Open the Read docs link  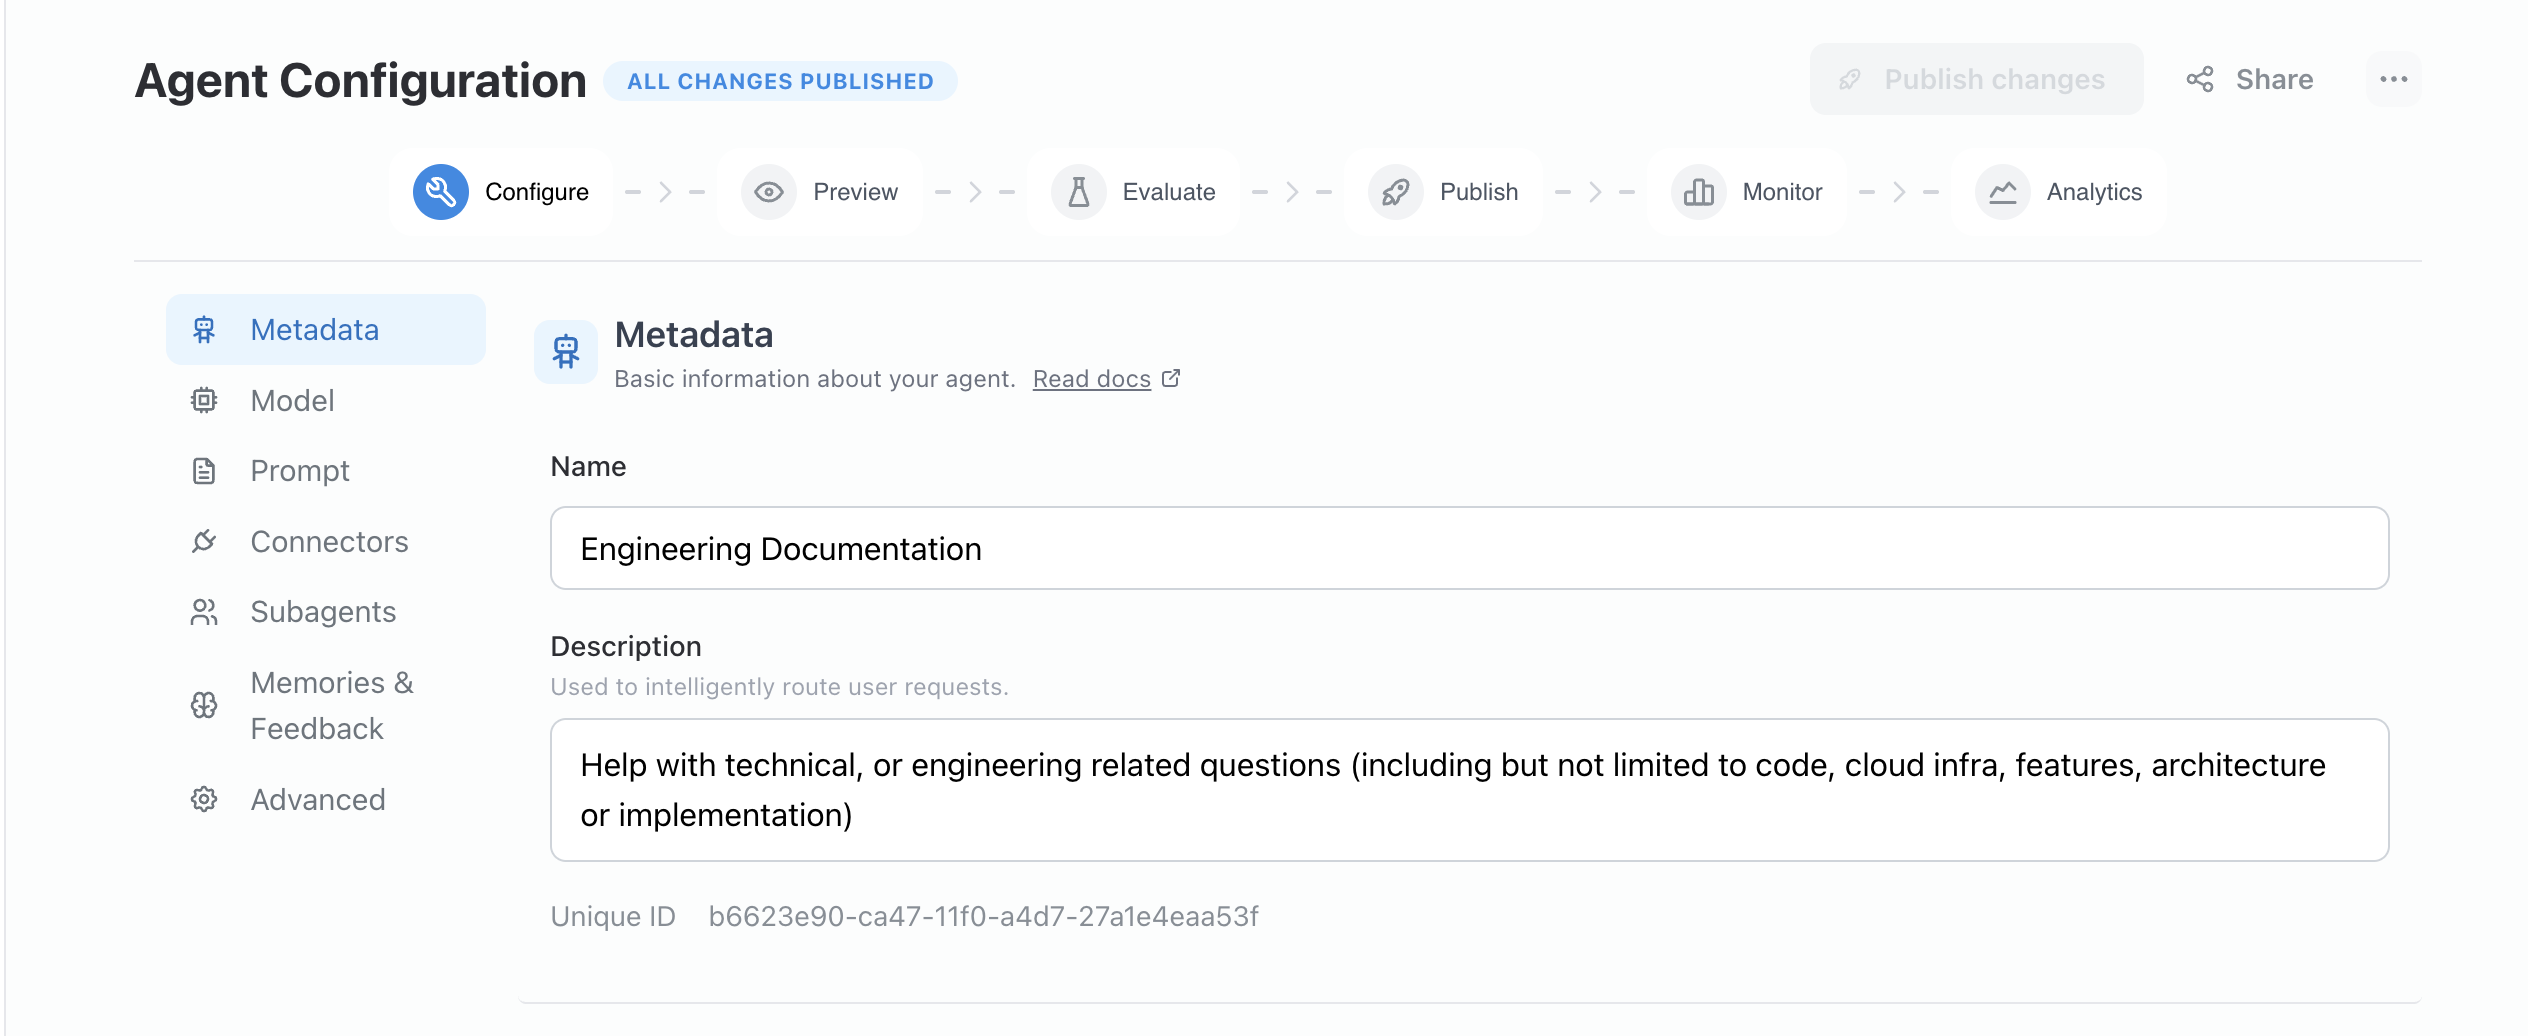point(1091,378)
